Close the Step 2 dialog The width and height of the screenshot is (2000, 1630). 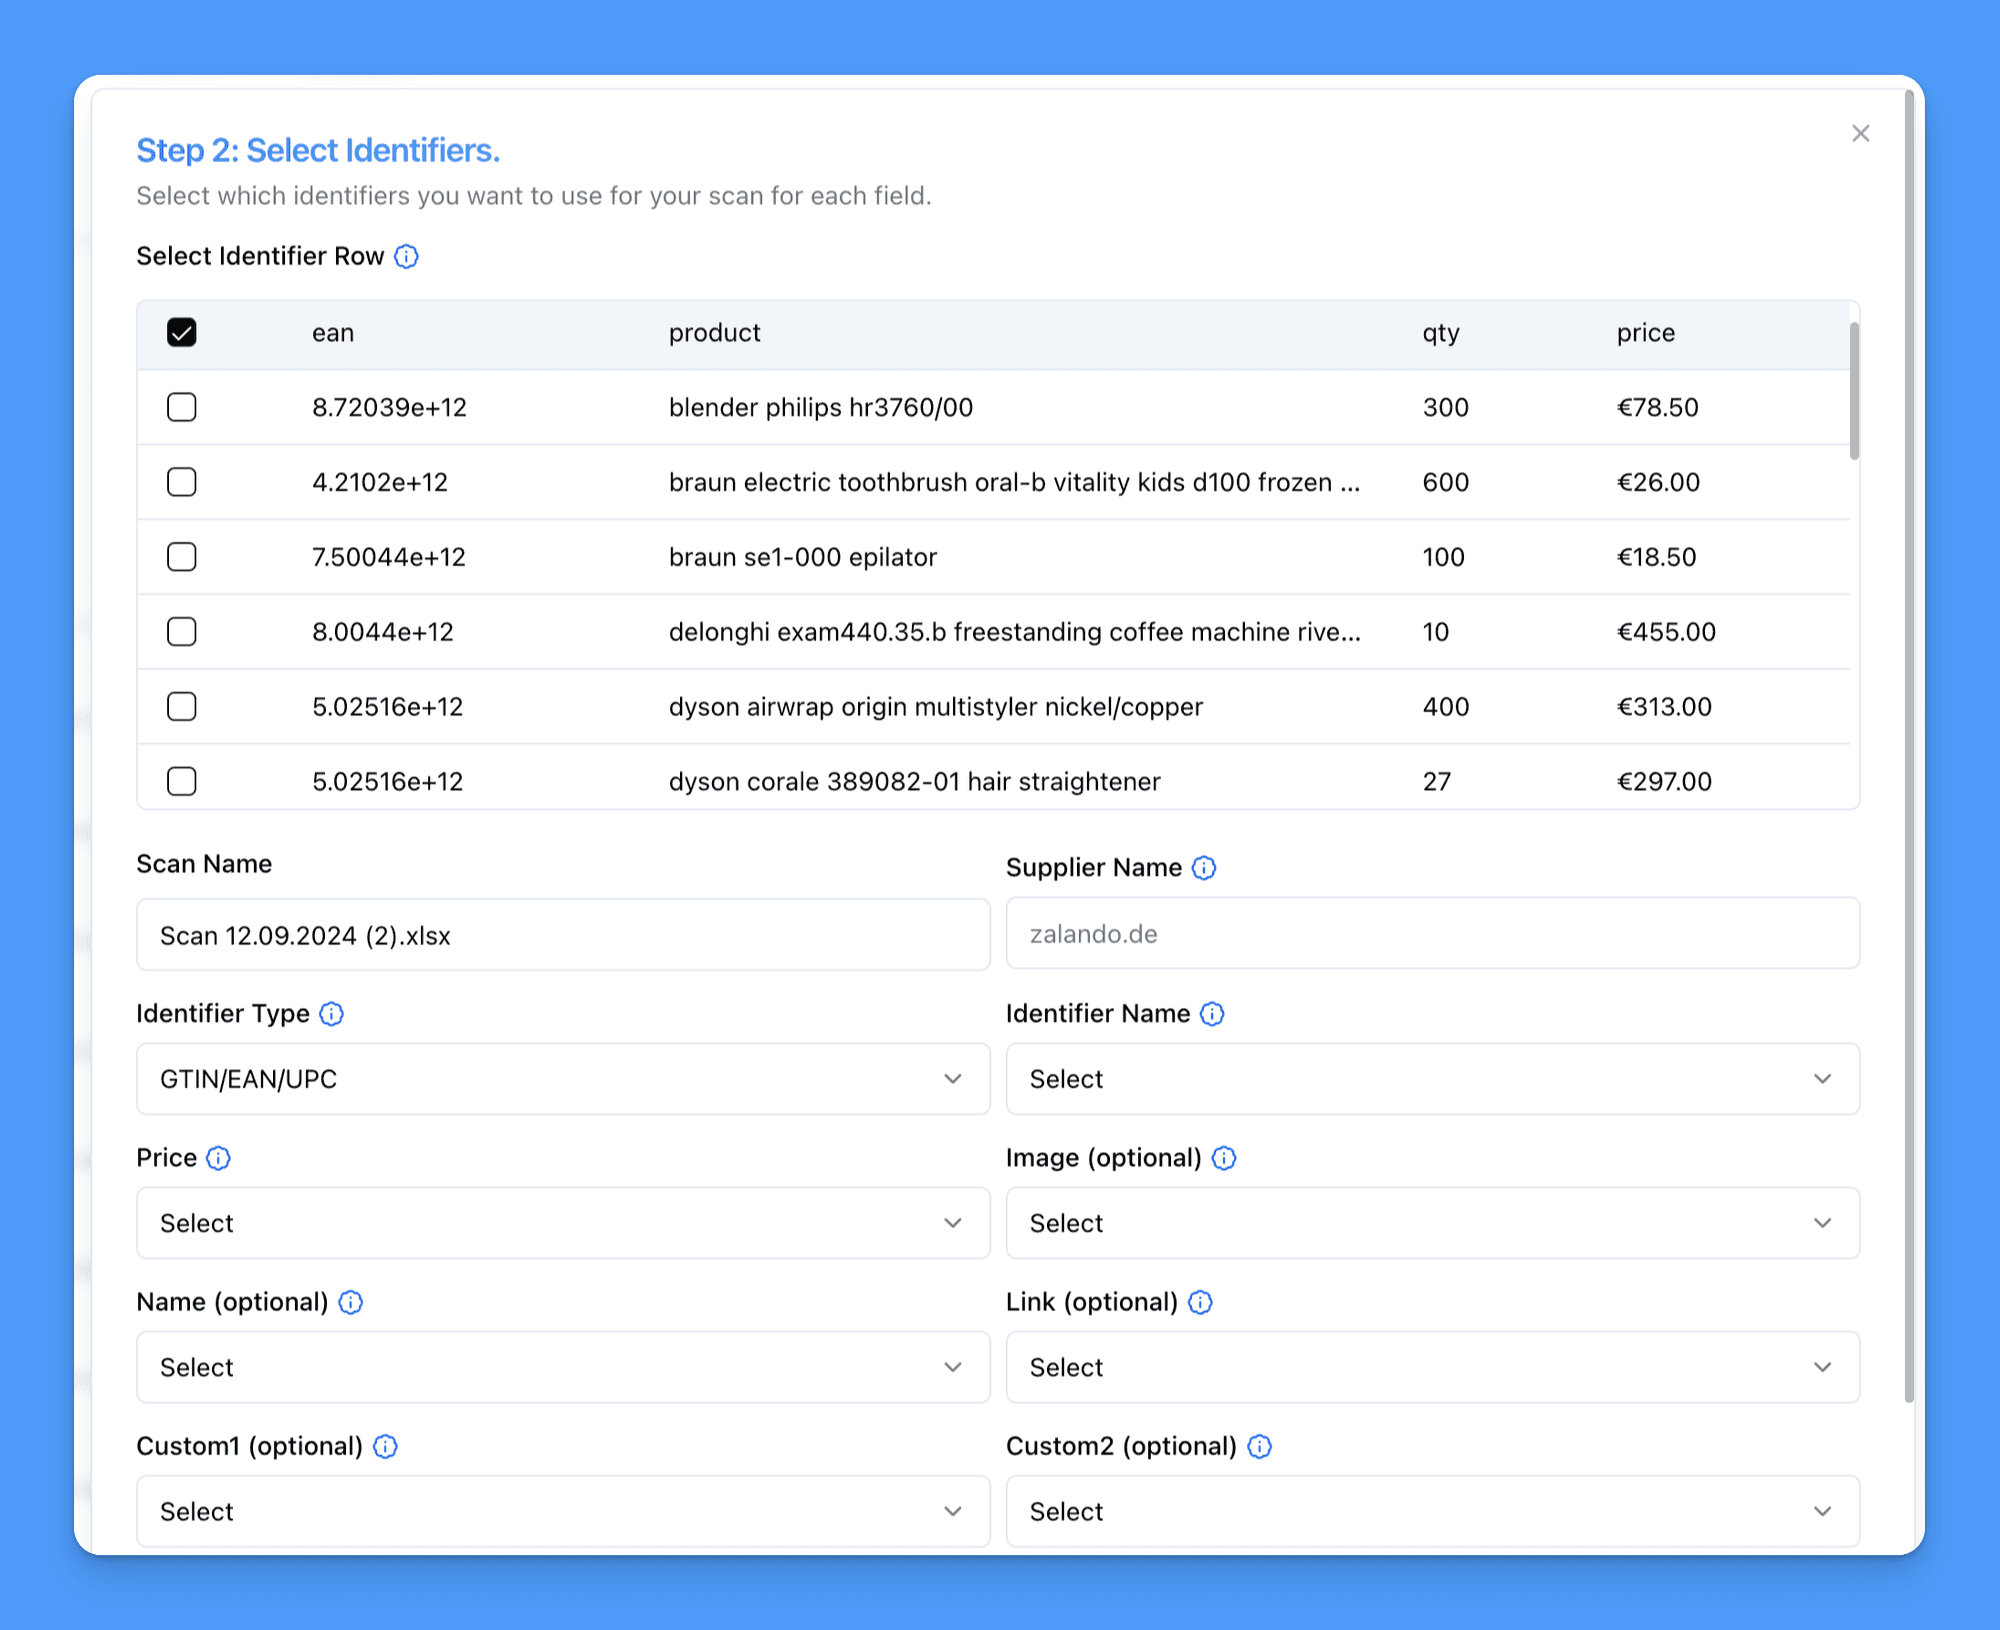pos(1860,134)
